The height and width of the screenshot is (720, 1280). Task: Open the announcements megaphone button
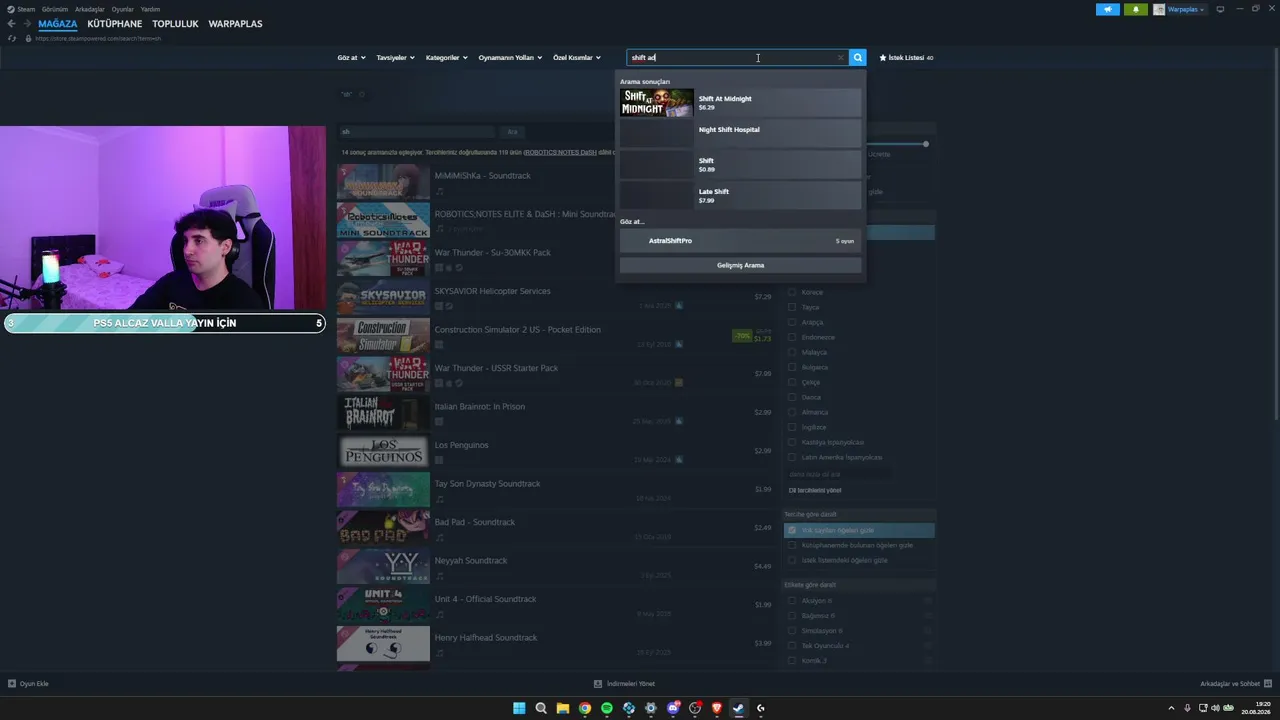pos(1108,9)
